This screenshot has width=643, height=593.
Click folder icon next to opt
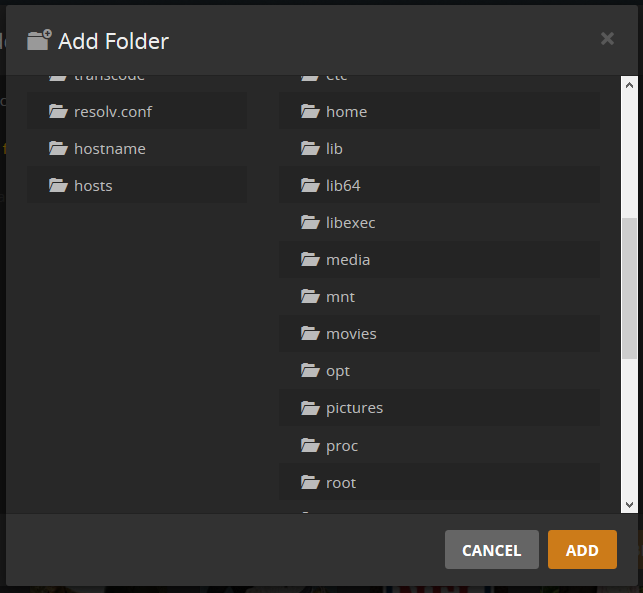[310, 370]
